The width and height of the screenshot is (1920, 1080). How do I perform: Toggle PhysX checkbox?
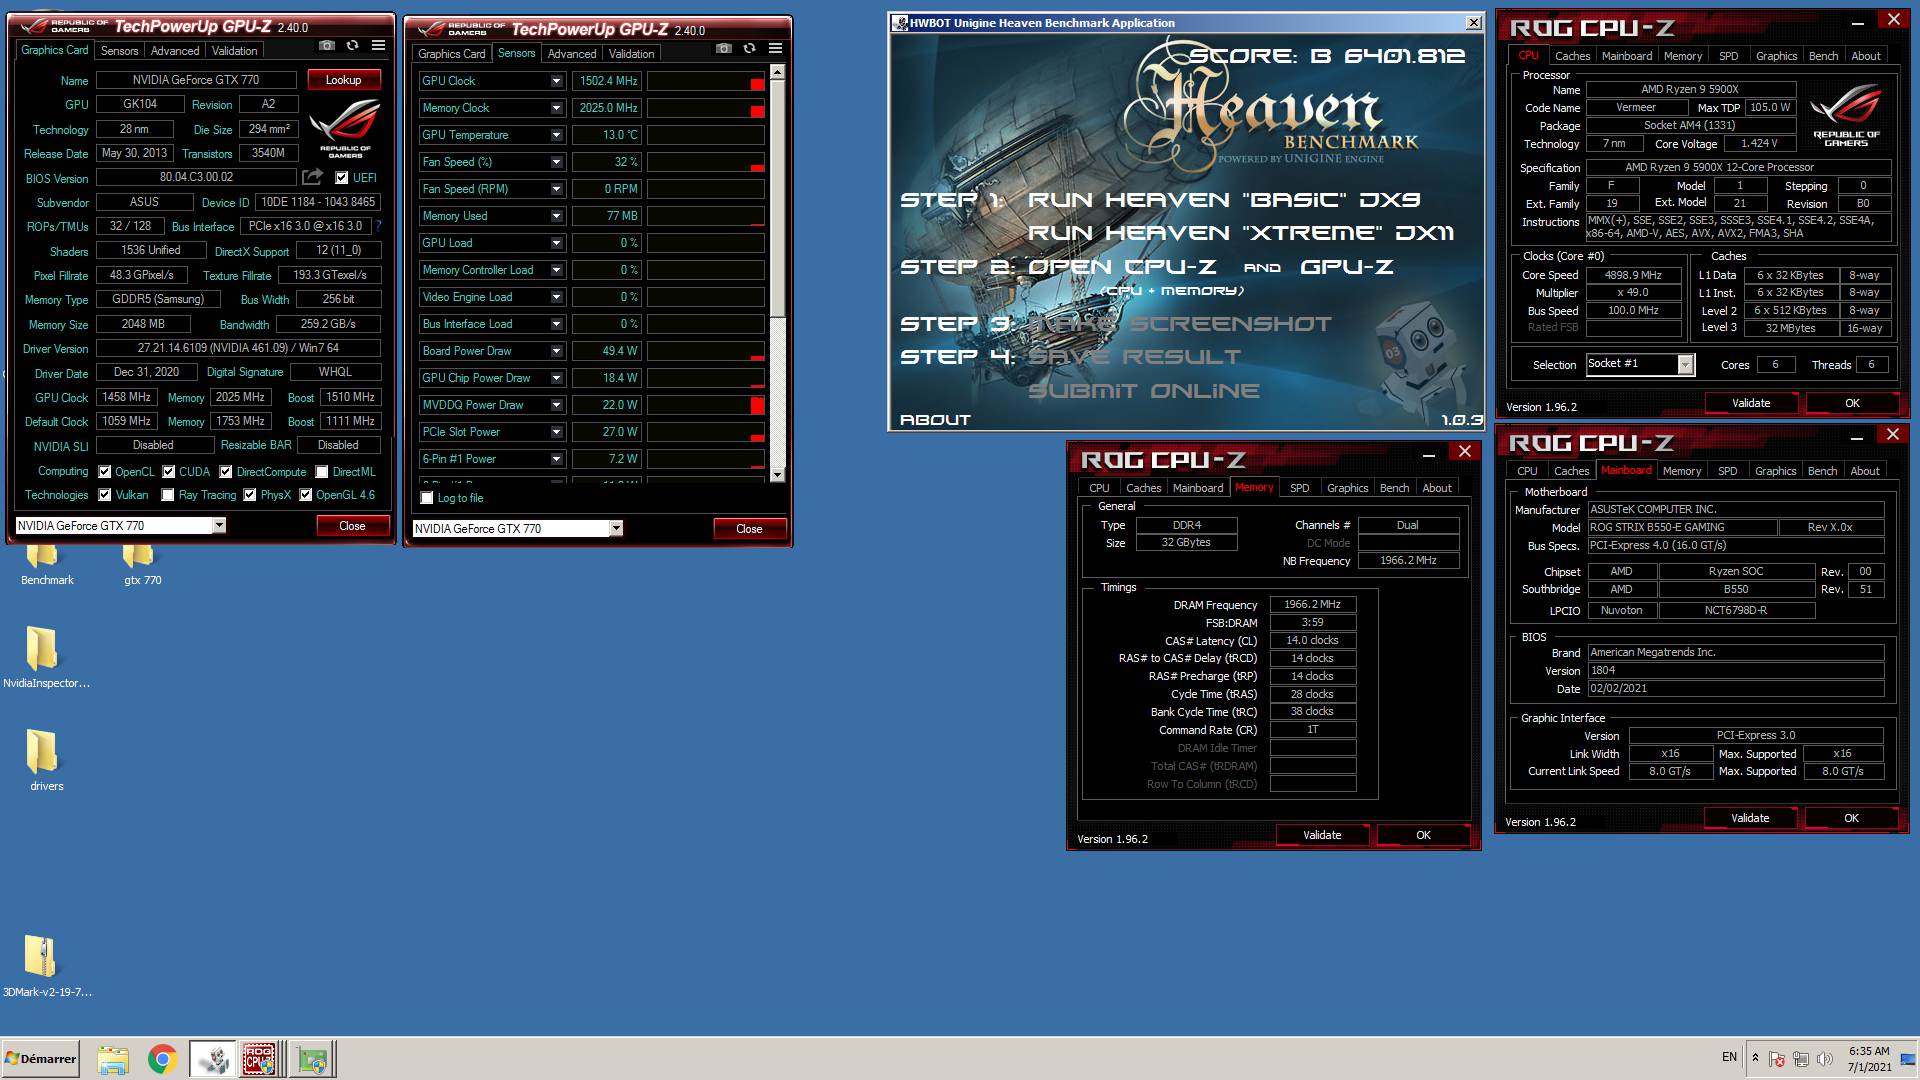[250, 494]
